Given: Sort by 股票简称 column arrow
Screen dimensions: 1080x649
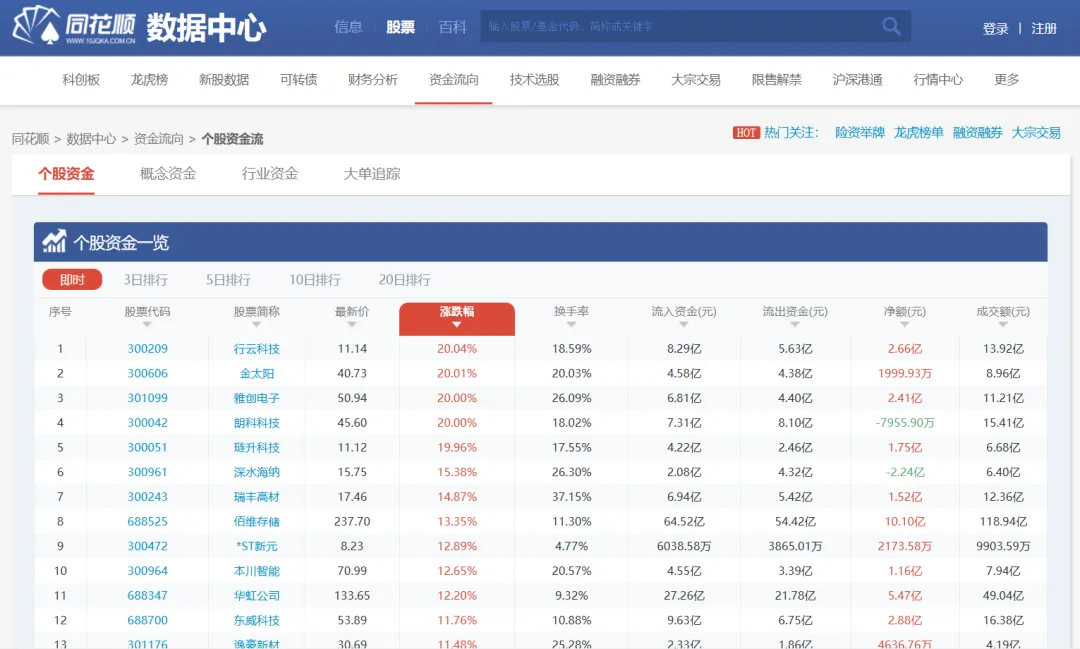Looking at the screenshot, I should [x=256, y=324].
